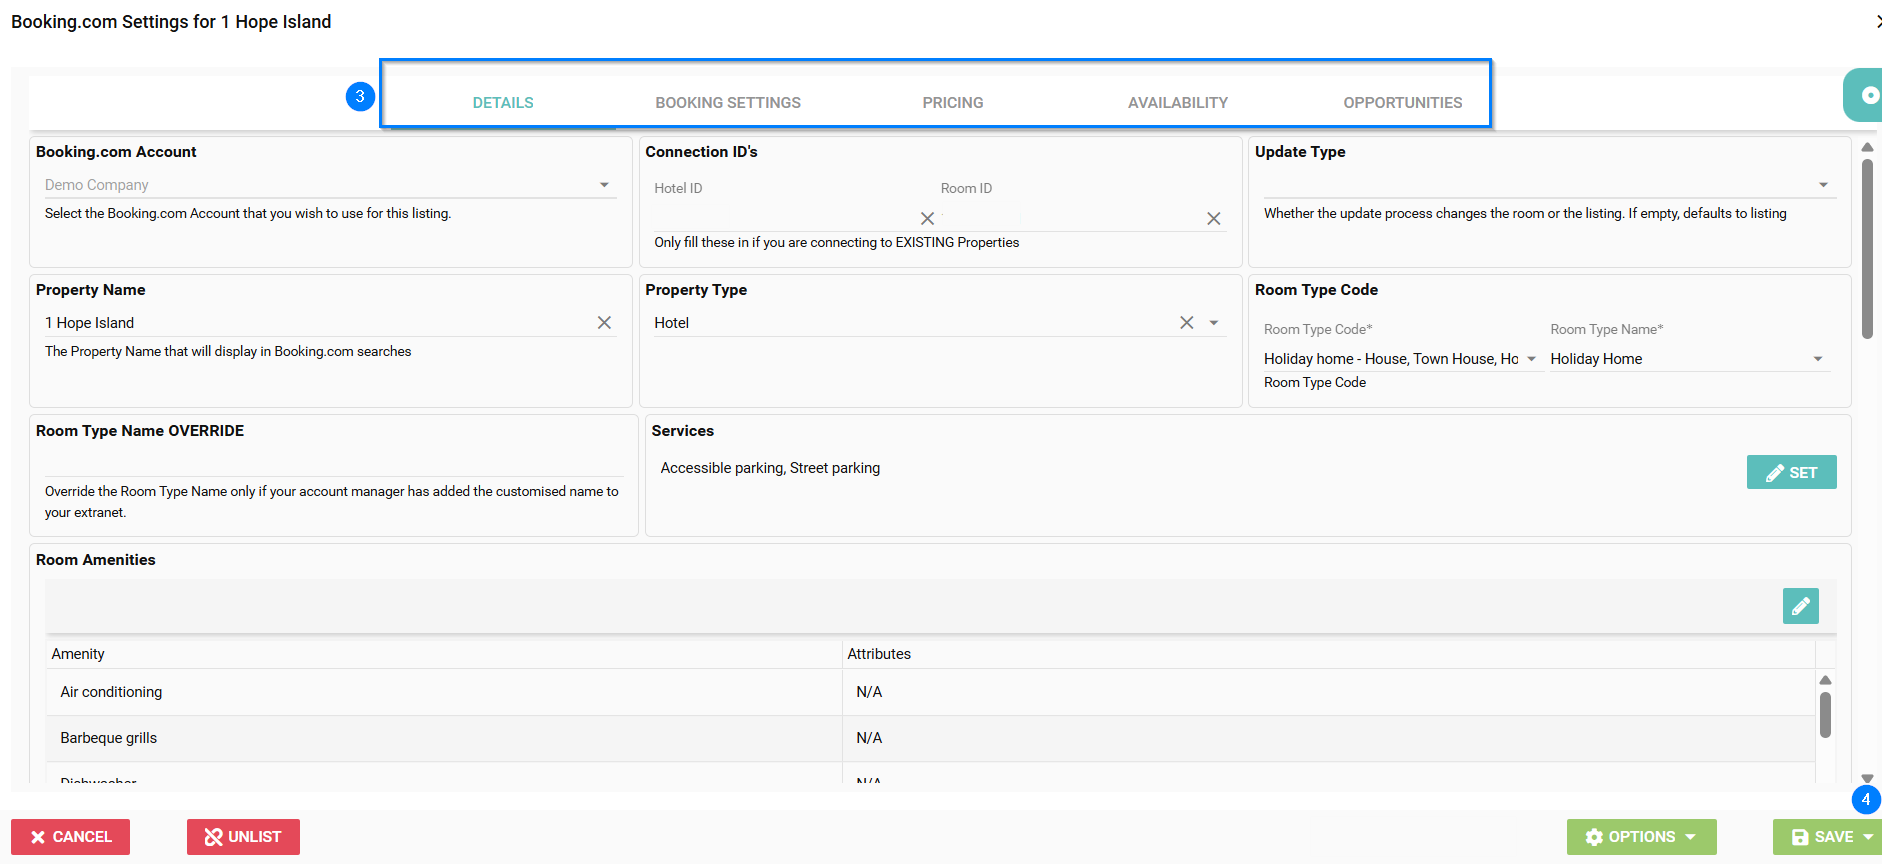This screenshot has height=864, width=1882.
Task: Unlist this property from Booking.com
Action: tap(243, 837)
